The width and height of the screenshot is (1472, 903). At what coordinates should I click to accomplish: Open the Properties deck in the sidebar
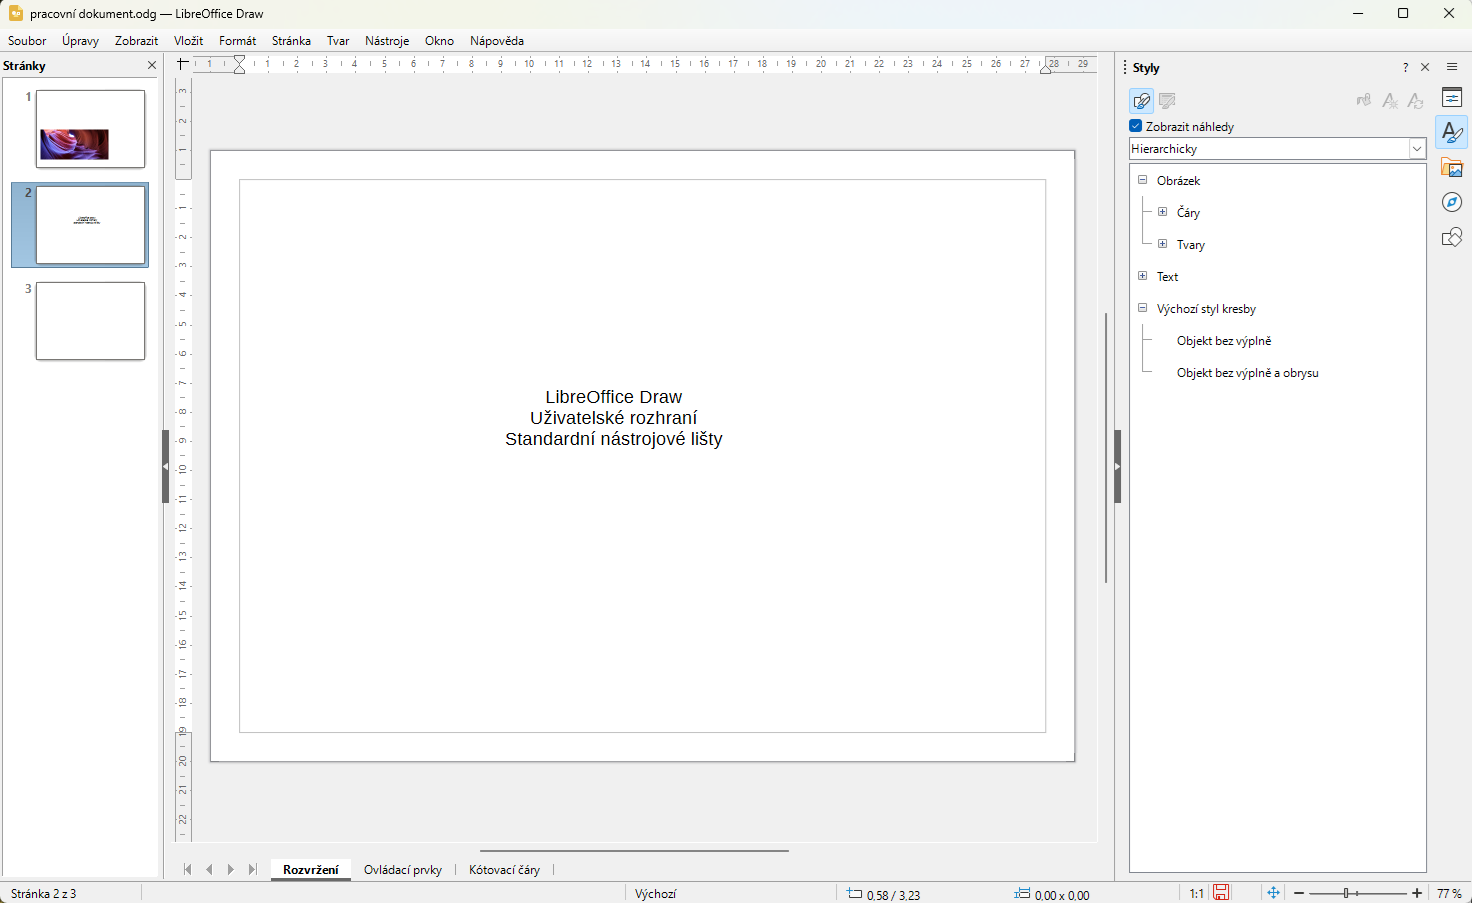pyautogui.click(x=1452, y=98)
